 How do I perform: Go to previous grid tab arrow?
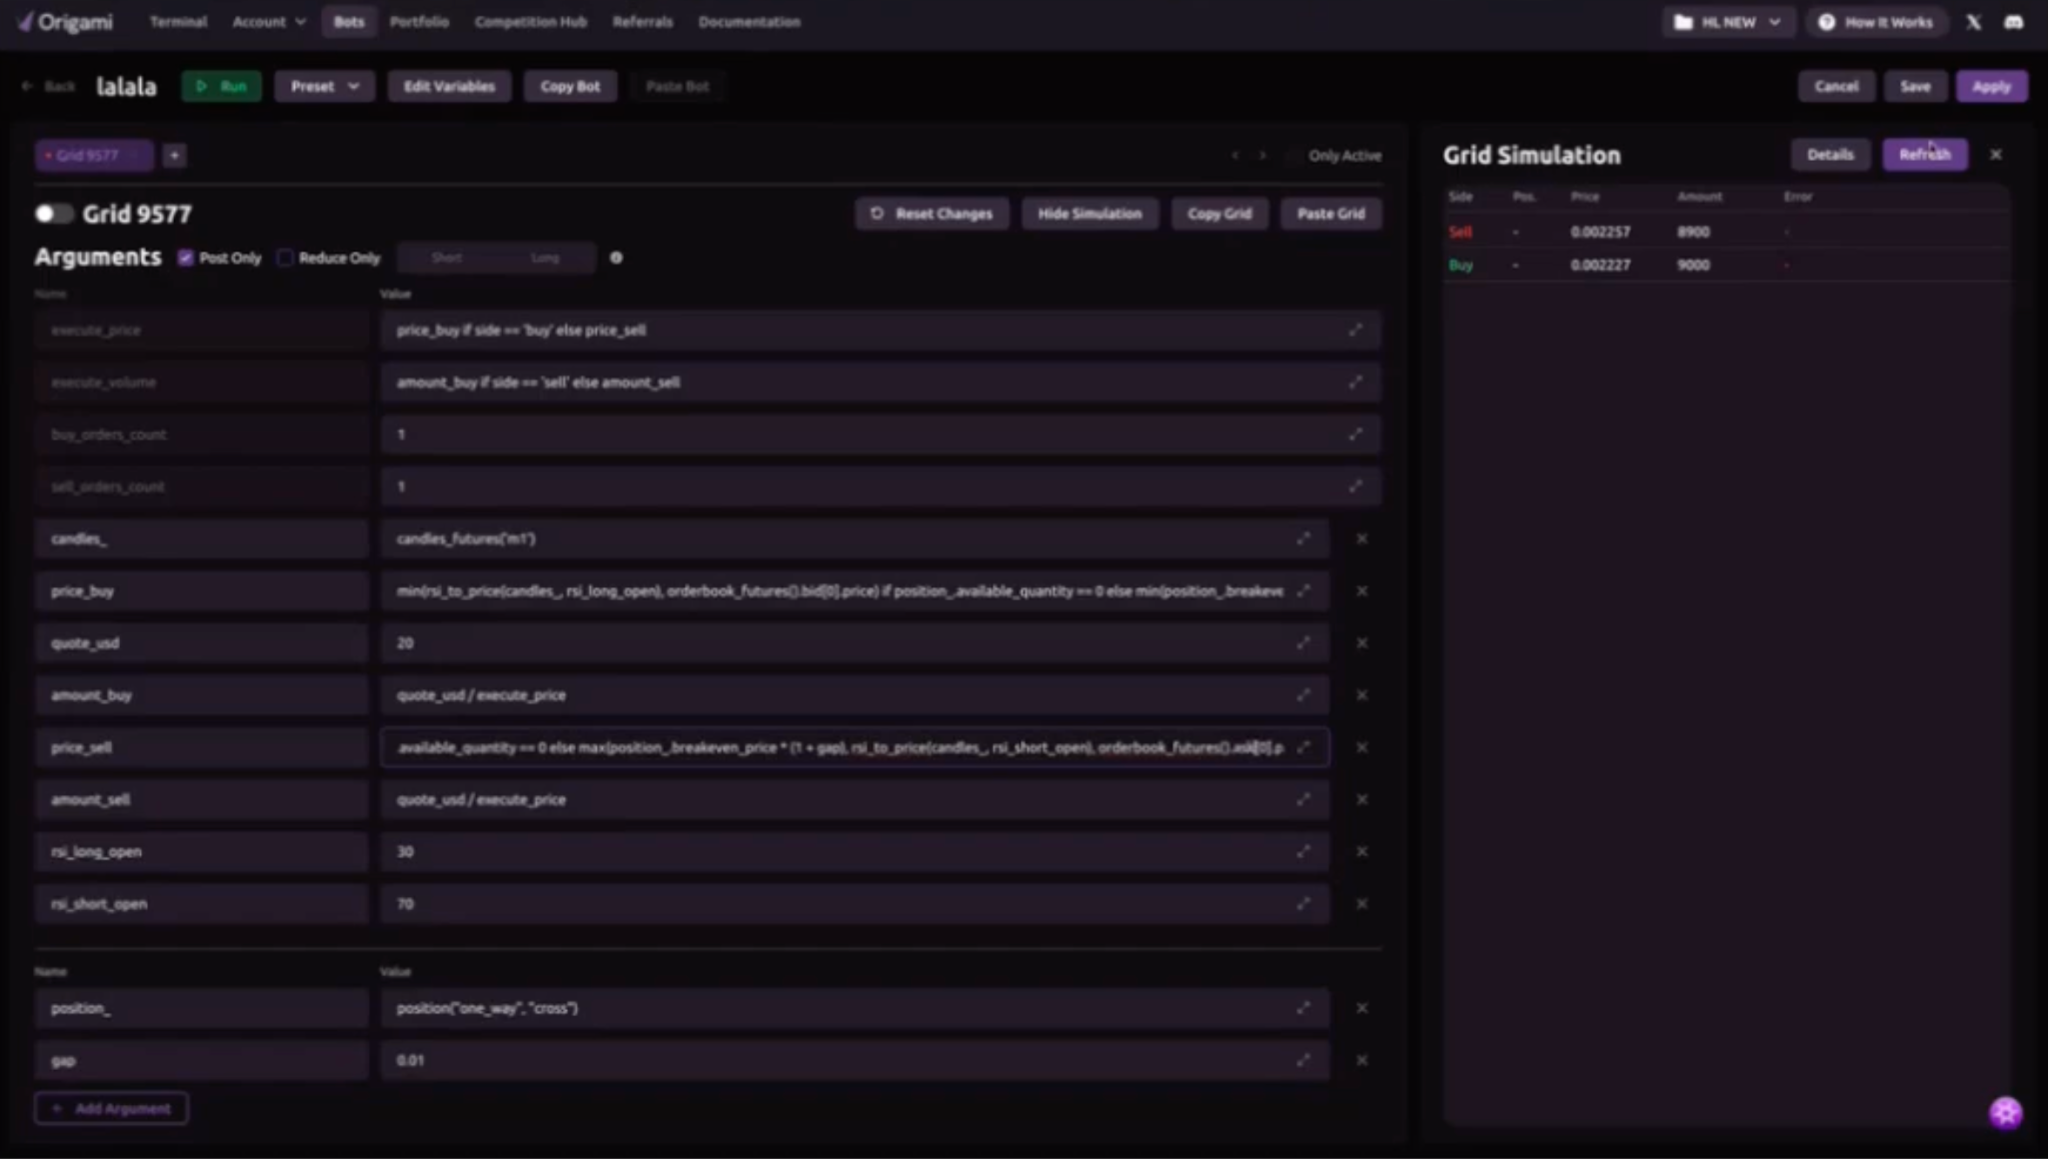[x=1235, y=155]
